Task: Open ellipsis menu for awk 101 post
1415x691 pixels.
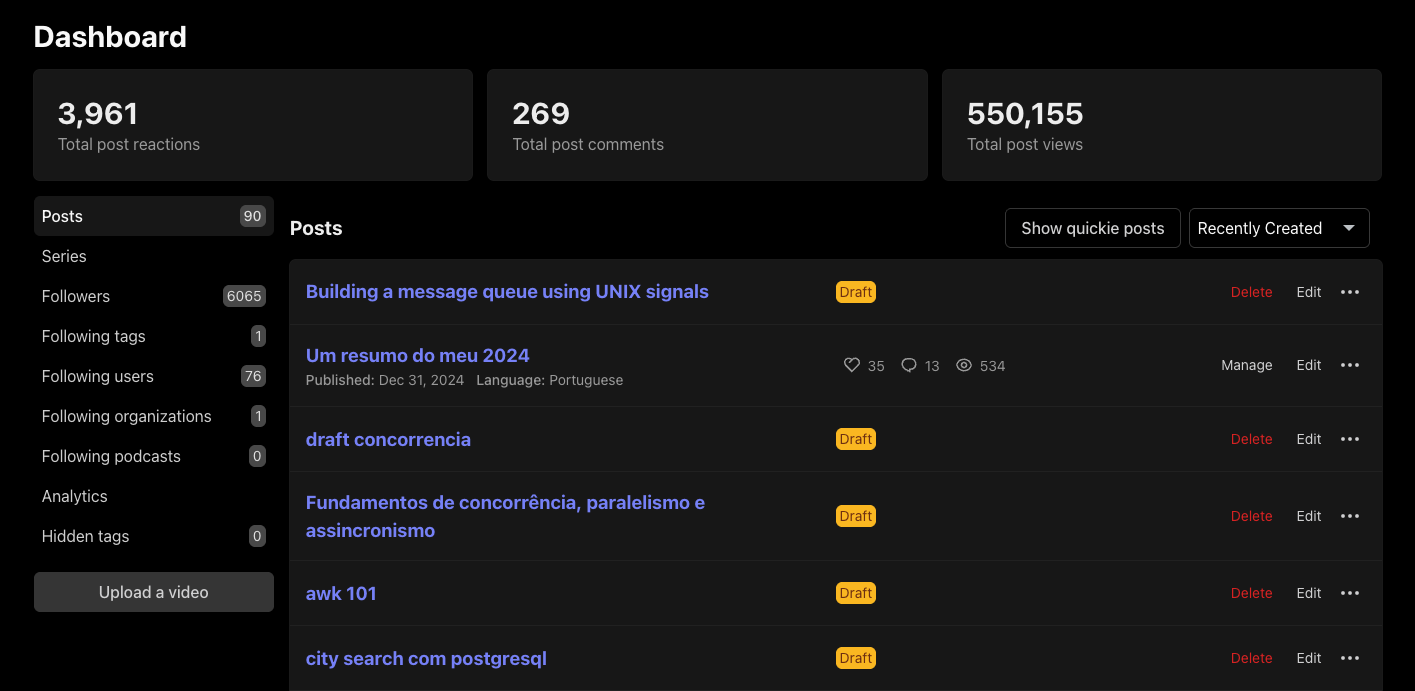Action: [x=1349, y=593]
